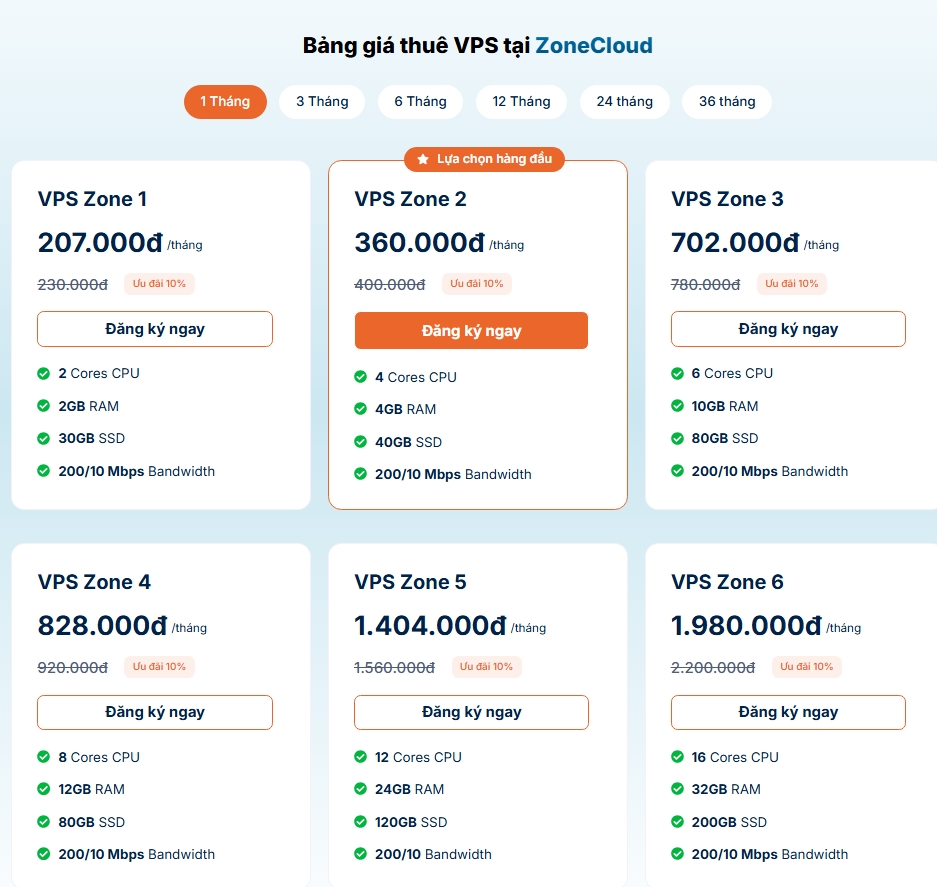This screenshot has width=937, height=887.
Task: Click Đăng ký ngay for VPS Zone 5
Action: 471,712
